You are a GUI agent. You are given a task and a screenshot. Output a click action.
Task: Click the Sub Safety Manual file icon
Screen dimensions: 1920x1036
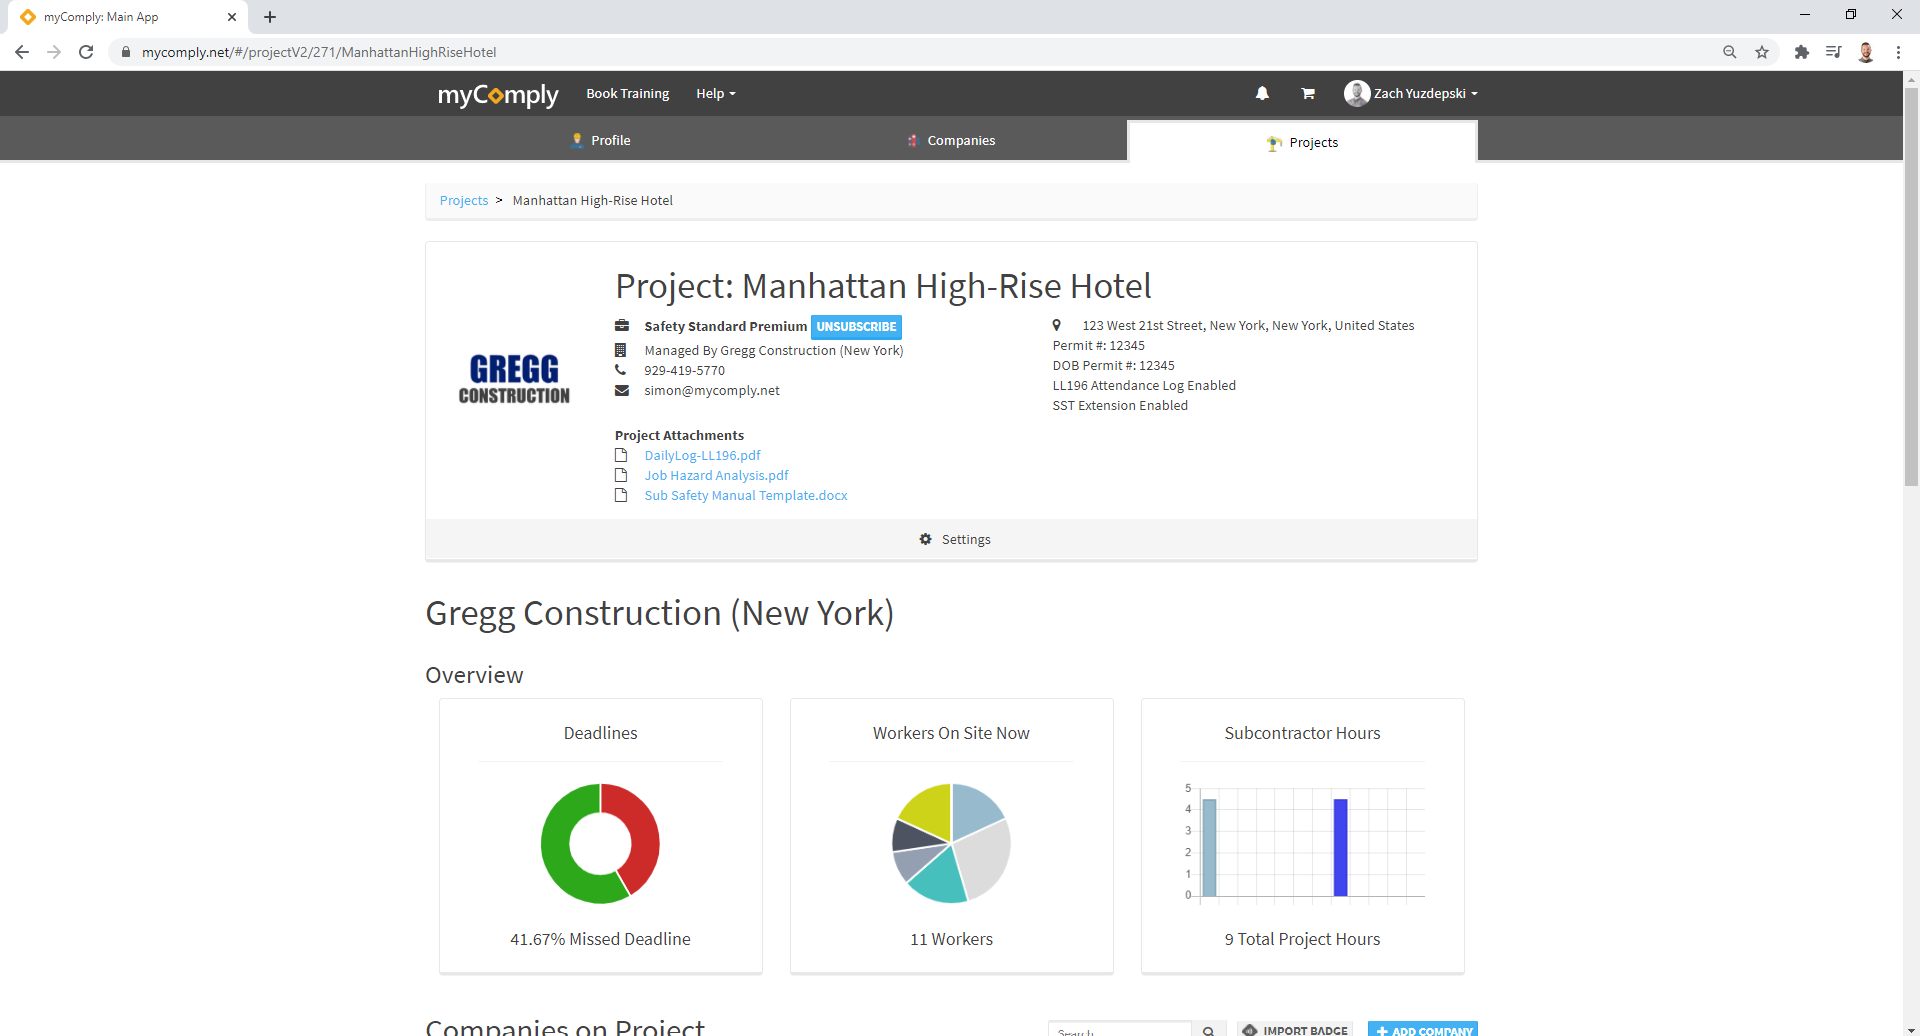tap(621, 495)
